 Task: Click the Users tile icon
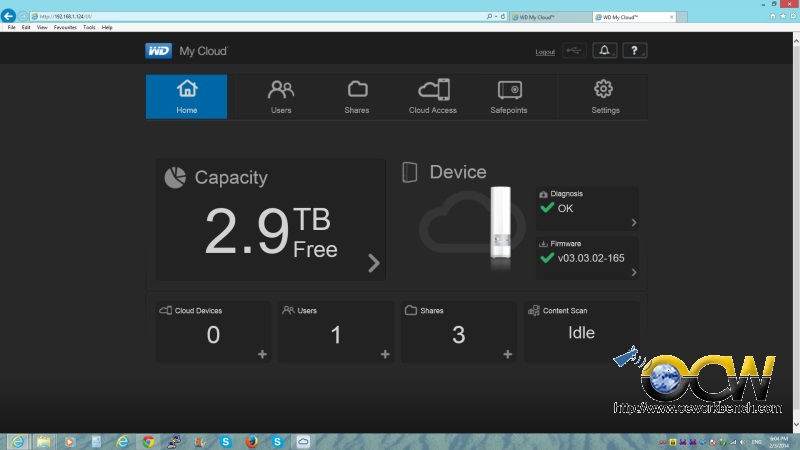[288, 310]
